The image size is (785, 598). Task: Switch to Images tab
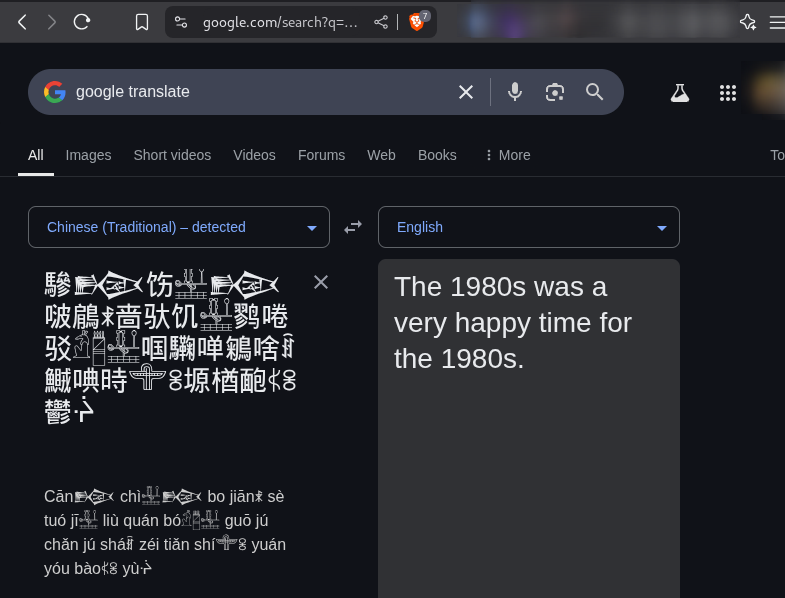click(88, 155)
